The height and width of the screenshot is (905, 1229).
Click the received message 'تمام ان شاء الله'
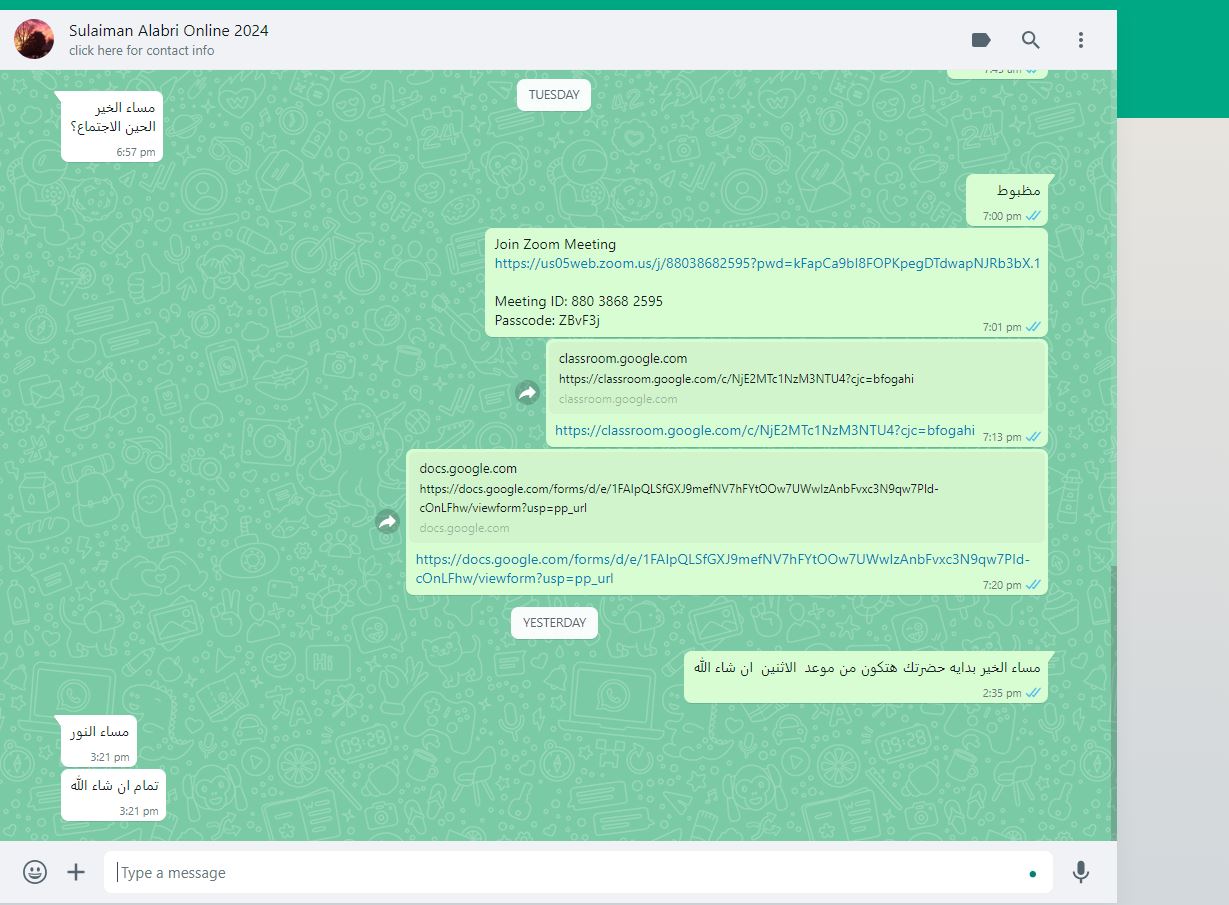[112, 795]
